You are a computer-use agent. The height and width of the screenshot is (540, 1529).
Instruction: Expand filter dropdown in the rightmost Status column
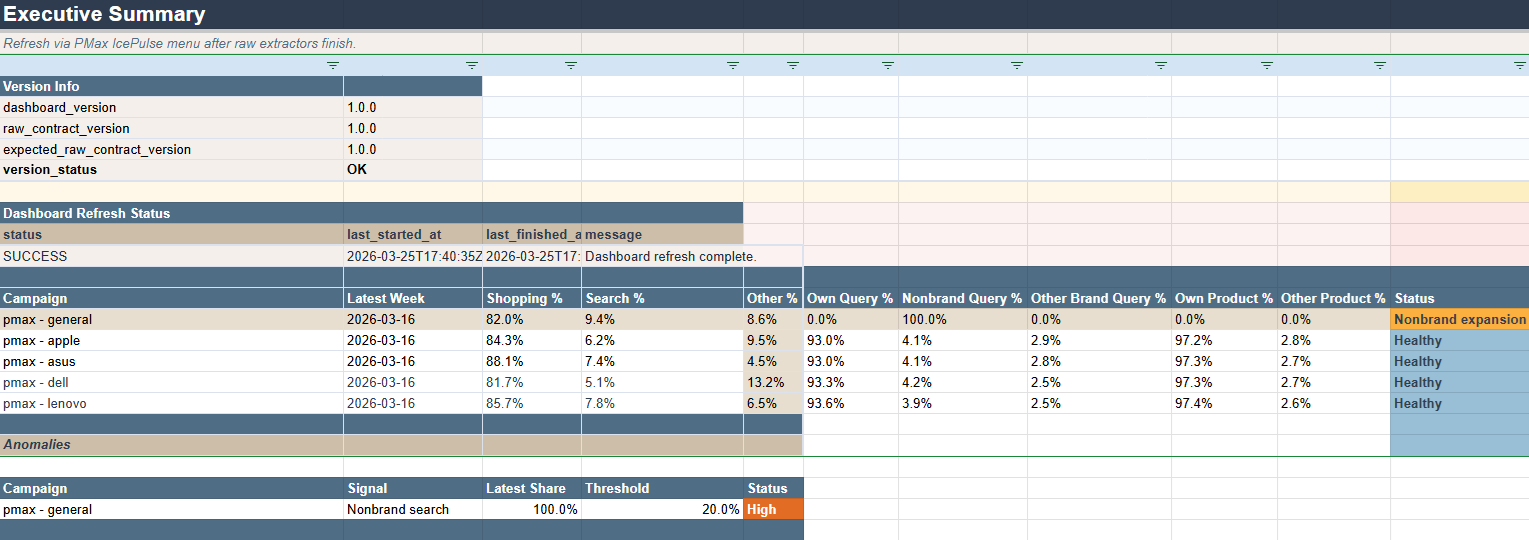coord(1519,65)
